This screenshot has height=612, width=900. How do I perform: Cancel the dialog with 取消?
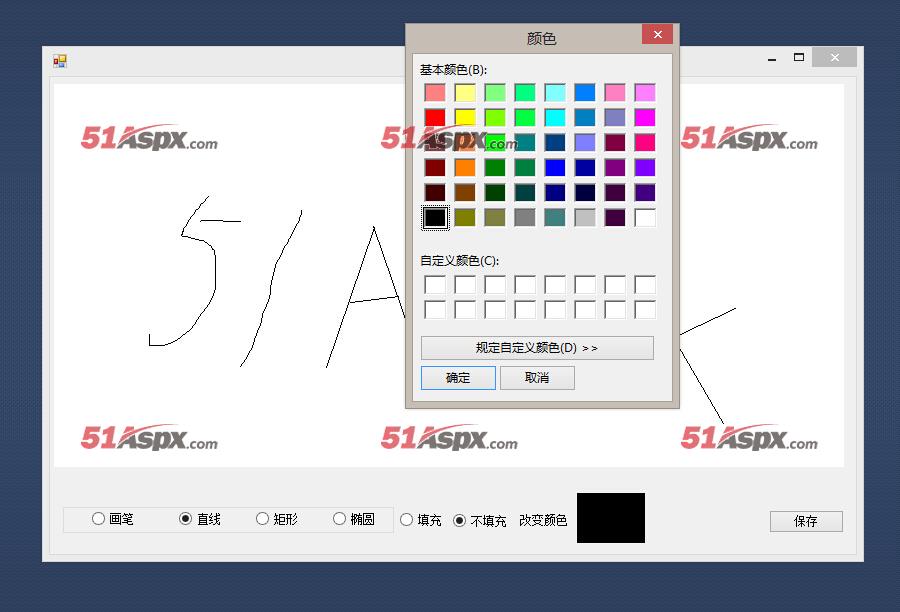[x=537, y=378]
